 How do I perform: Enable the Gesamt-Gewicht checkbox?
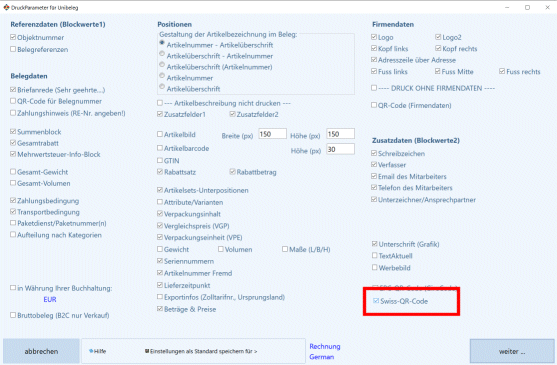click(x=13, y=171)
